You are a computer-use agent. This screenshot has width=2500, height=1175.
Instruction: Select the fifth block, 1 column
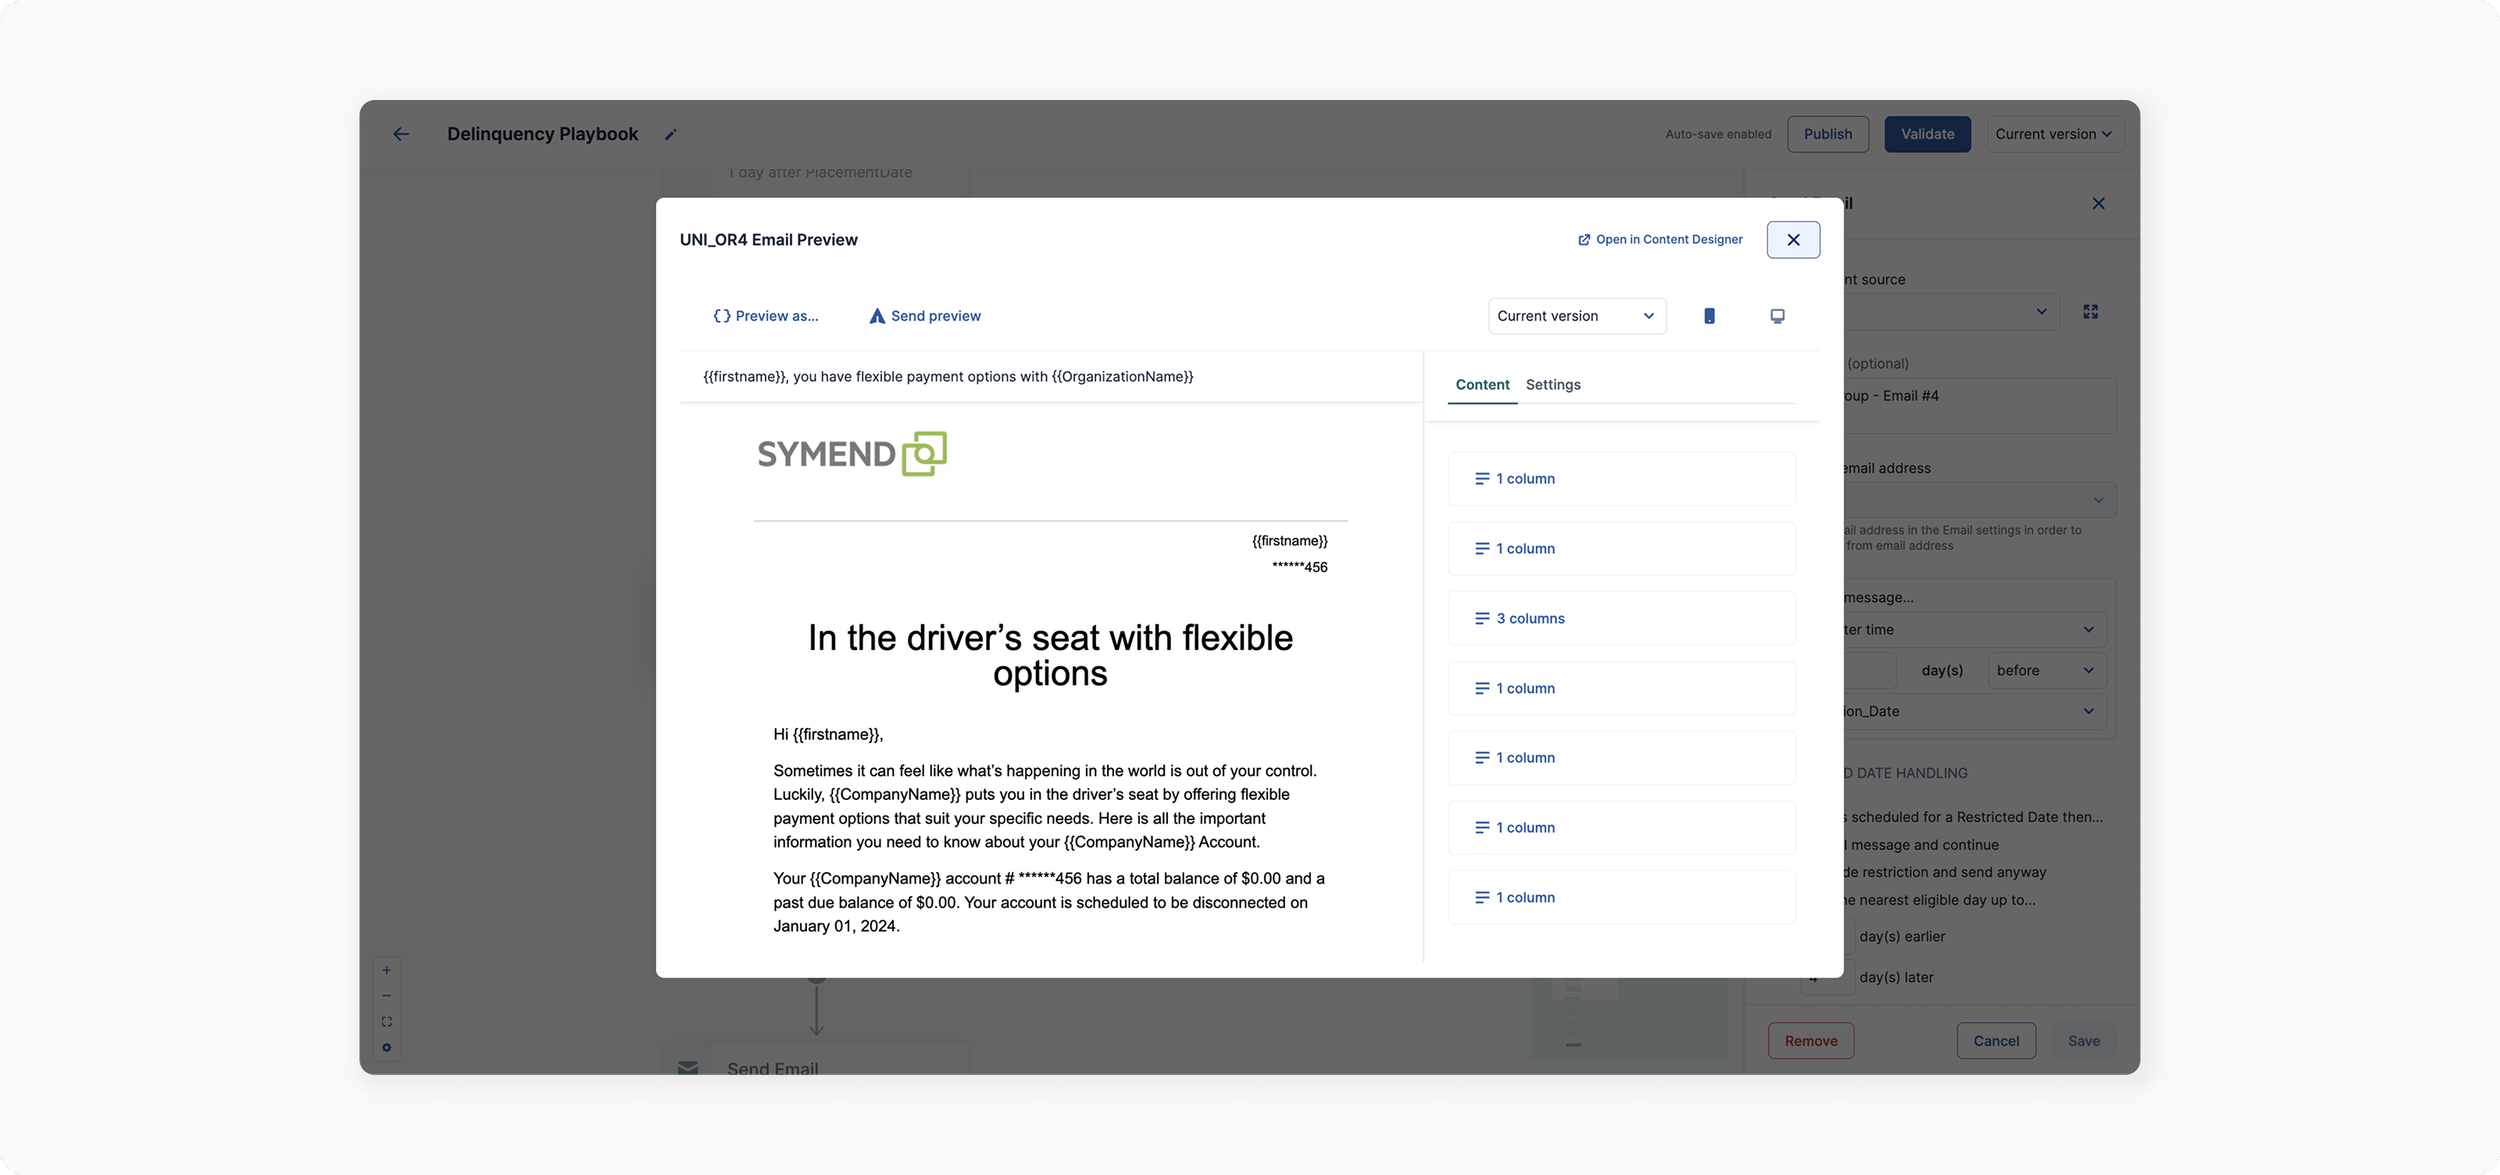click(1621, 758)
